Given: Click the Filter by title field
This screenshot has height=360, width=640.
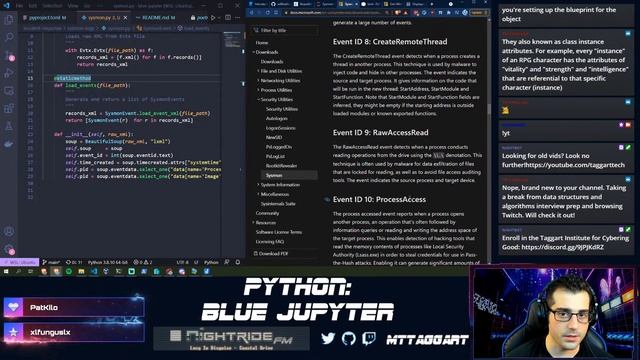Looking at the screenshot, I should click(x=285, y=30).
